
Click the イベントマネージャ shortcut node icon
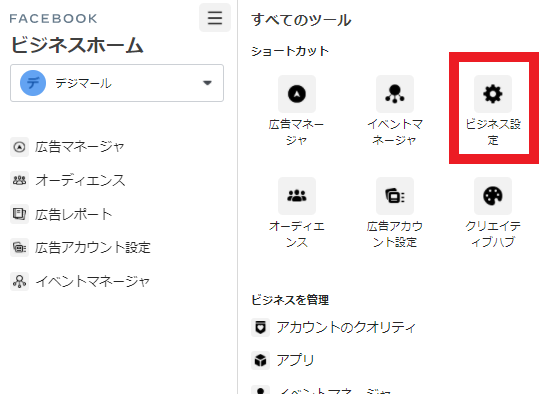(x=395, y=94)
